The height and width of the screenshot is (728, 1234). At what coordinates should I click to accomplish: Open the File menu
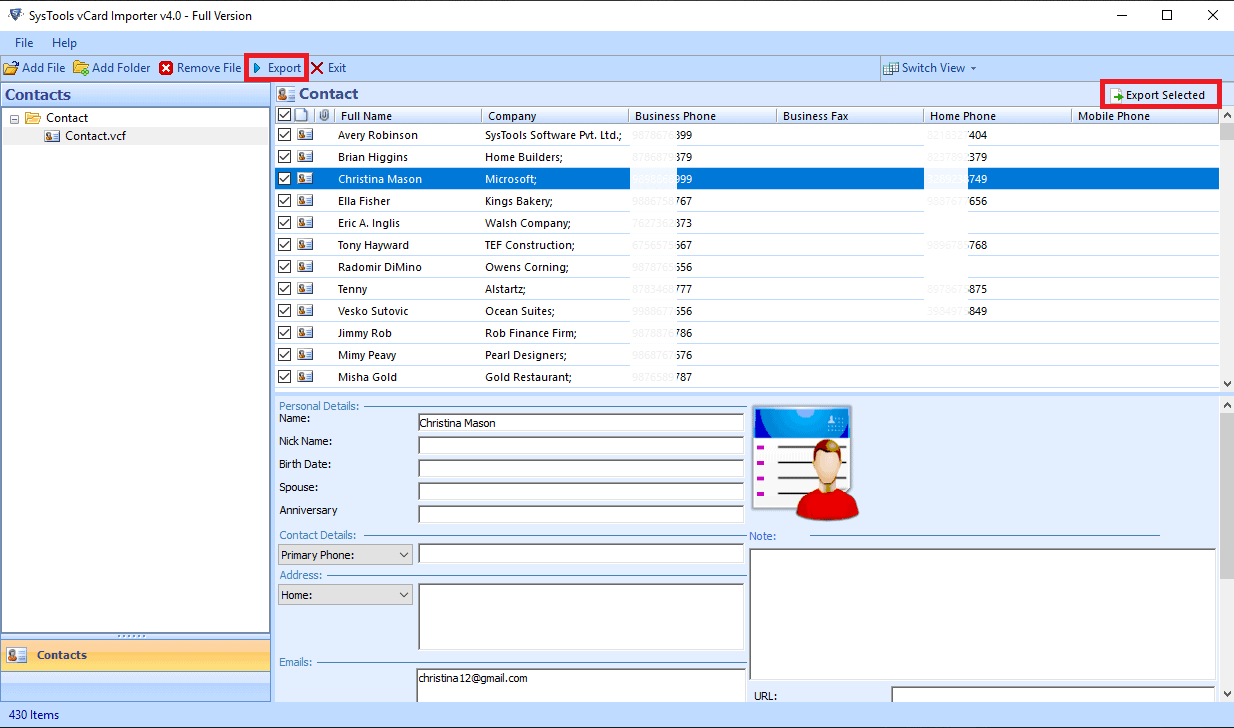(x=24, y=43)
